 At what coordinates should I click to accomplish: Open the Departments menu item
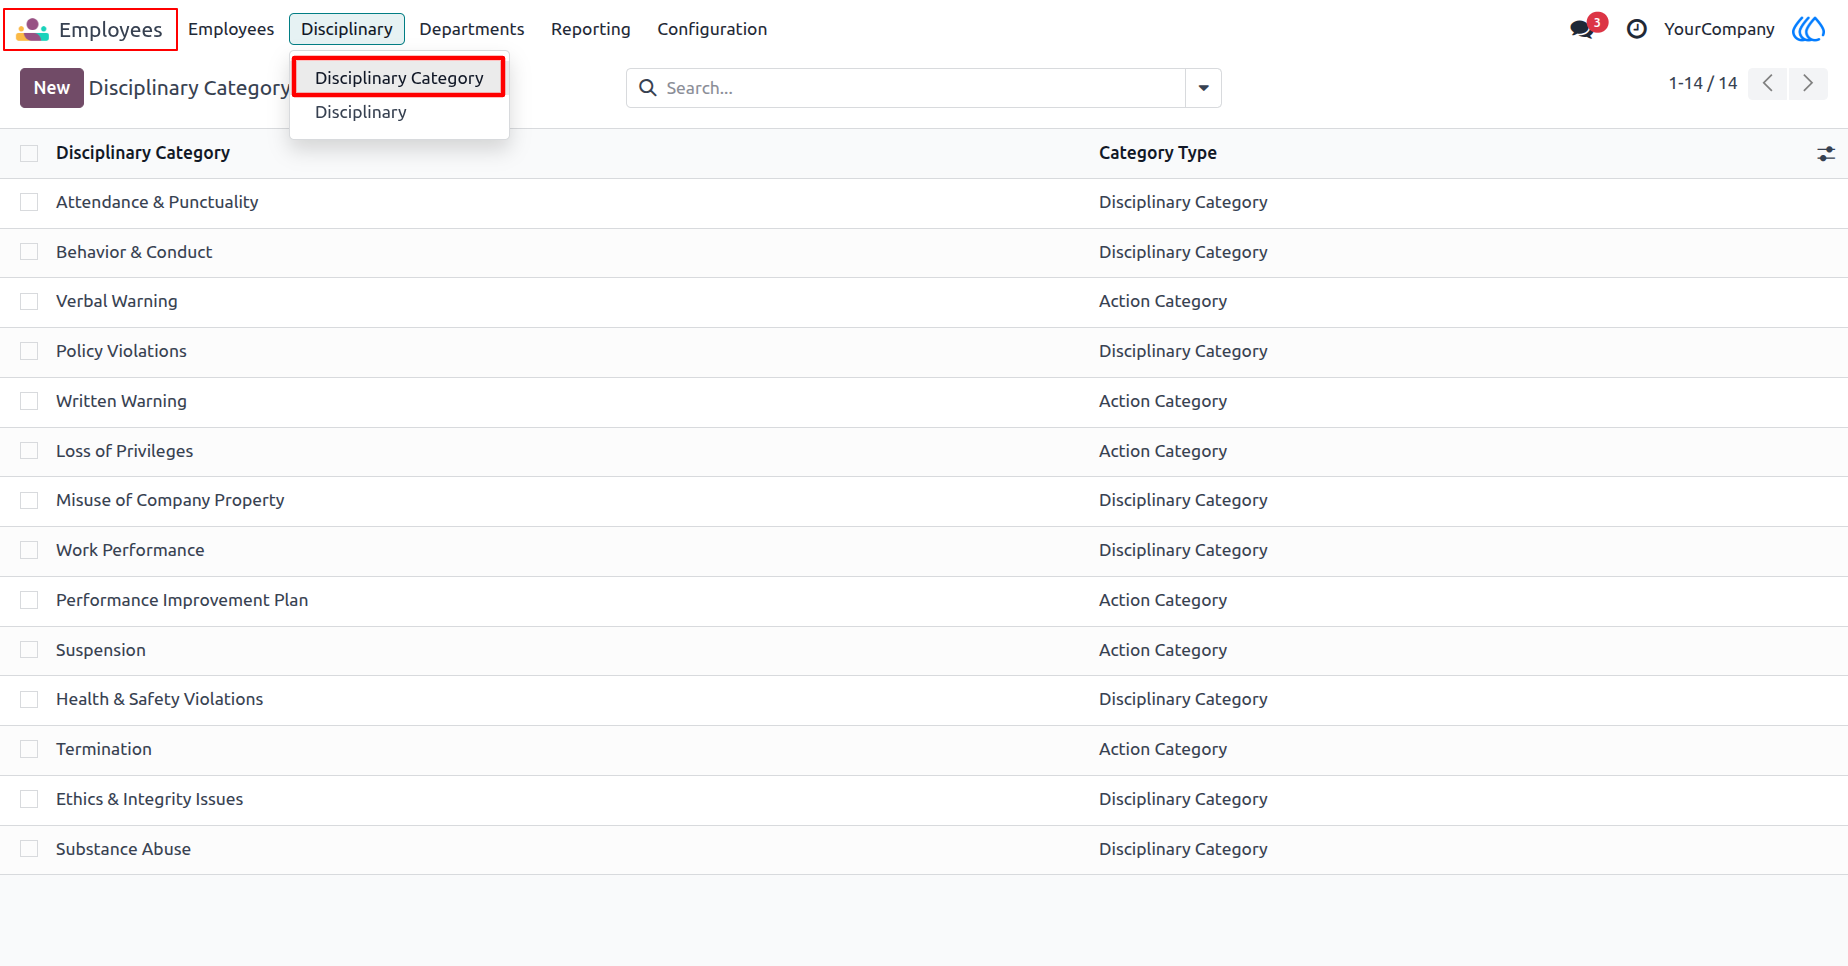click(x=472, y=29)
